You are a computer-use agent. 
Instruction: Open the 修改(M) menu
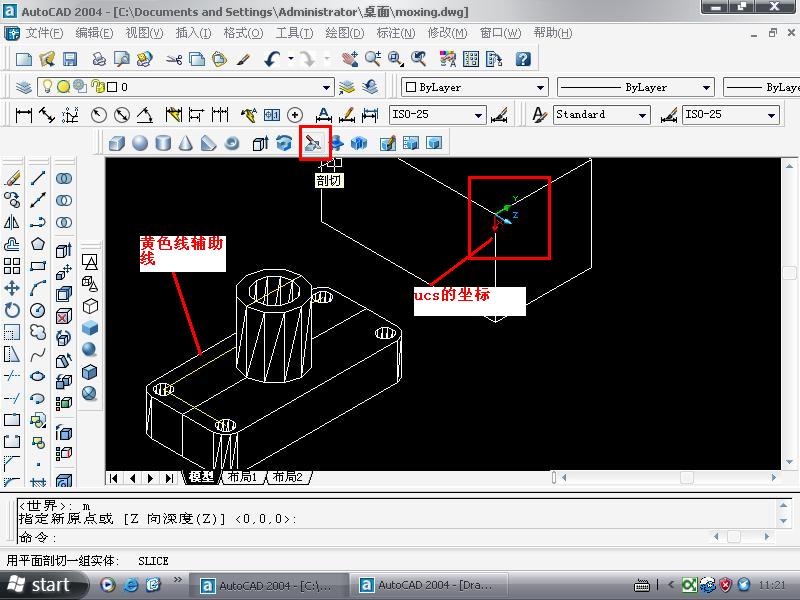coord(447,33)
